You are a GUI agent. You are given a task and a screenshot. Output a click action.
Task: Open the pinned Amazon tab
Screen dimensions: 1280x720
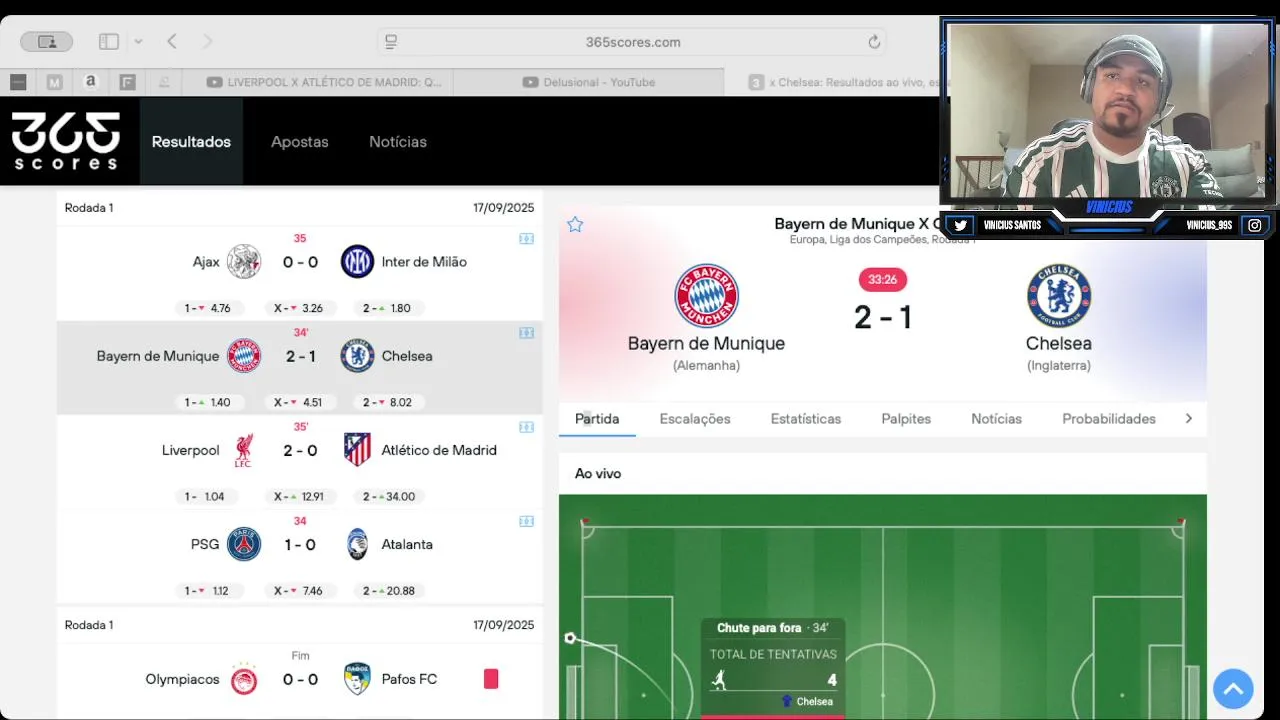coord(91,82)
